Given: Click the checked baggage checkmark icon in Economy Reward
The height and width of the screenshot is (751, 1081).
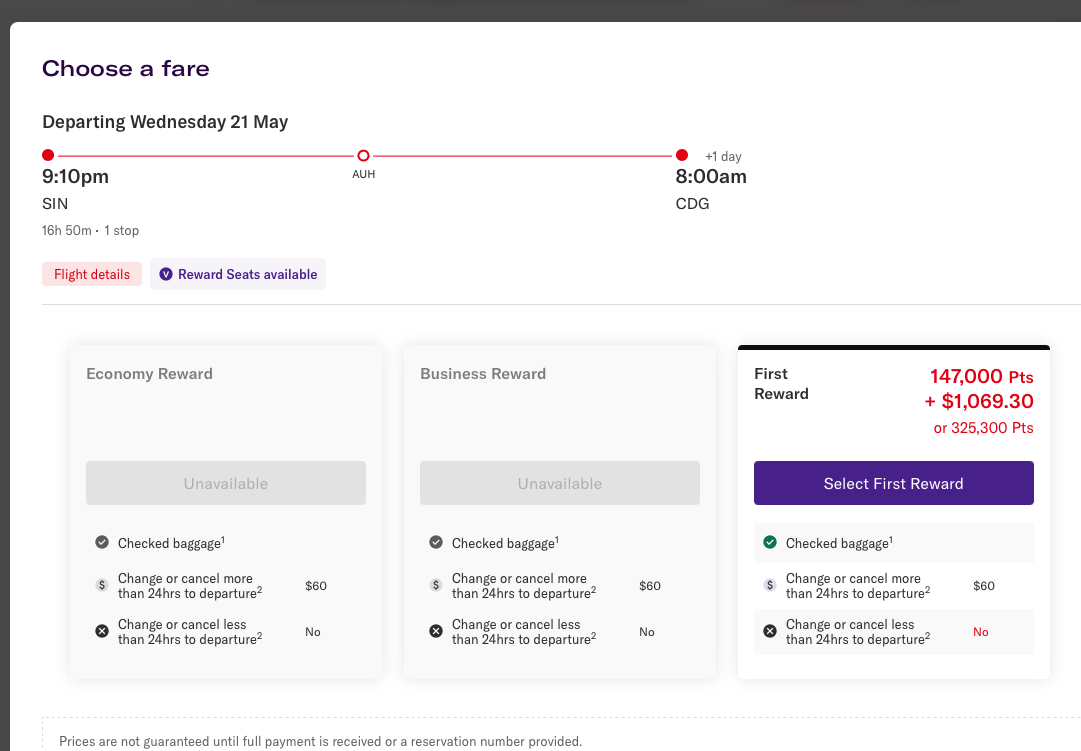Looking at the screenshot, I should [x=102, y=543].
